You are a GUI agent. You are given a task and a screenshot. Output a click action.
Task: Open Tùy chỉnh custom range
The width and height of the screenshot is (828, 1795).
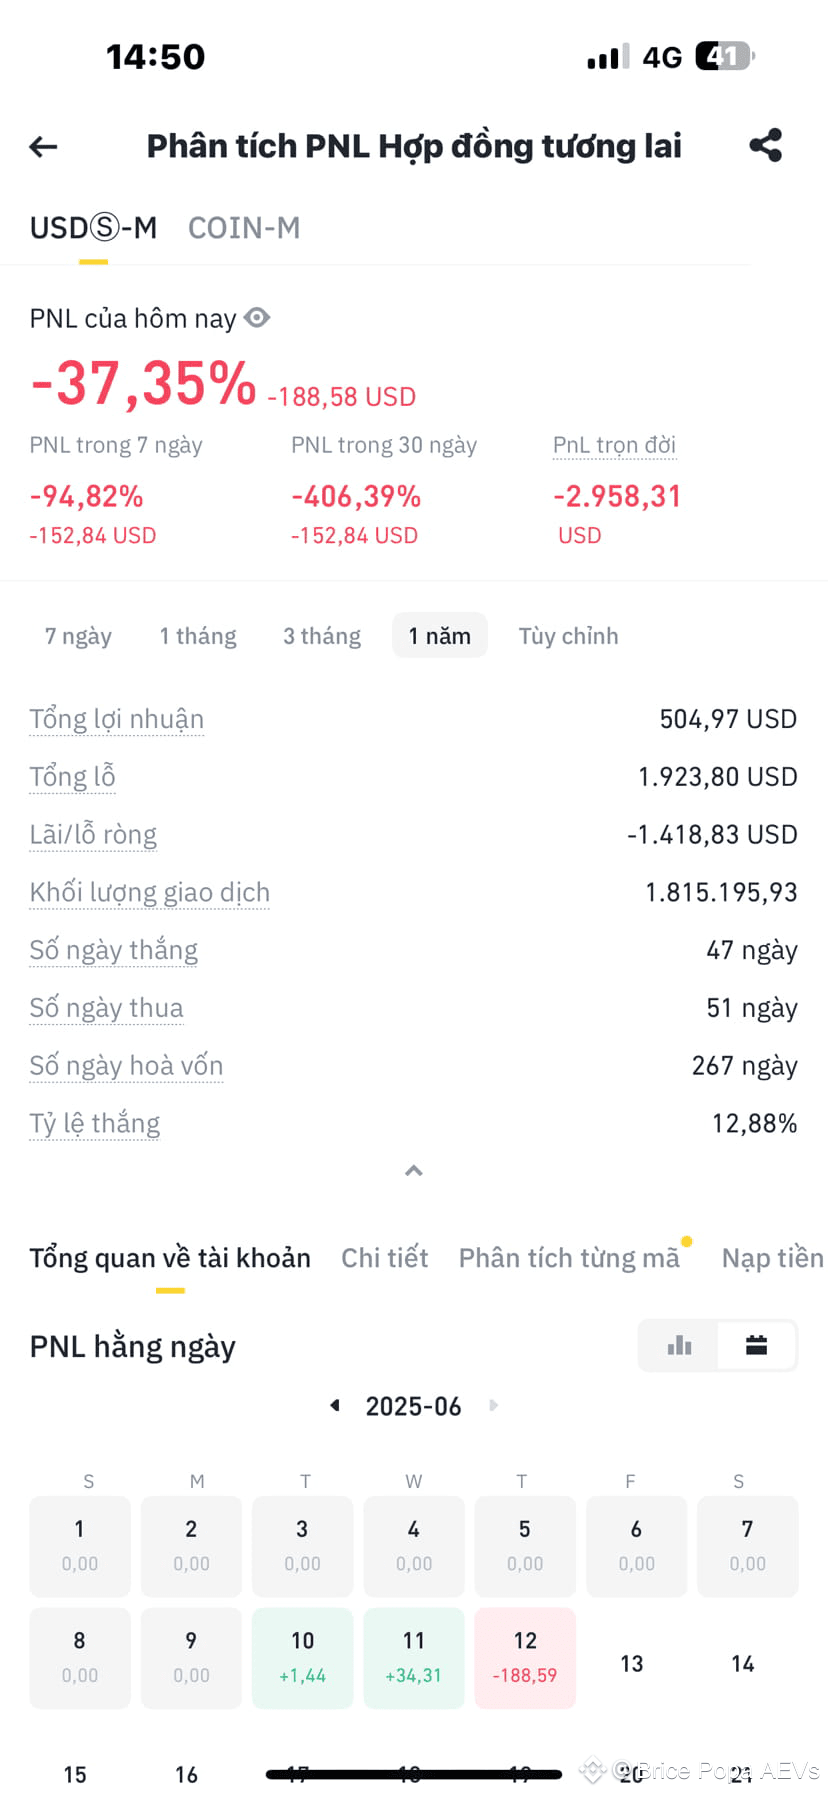pos(568,636)
